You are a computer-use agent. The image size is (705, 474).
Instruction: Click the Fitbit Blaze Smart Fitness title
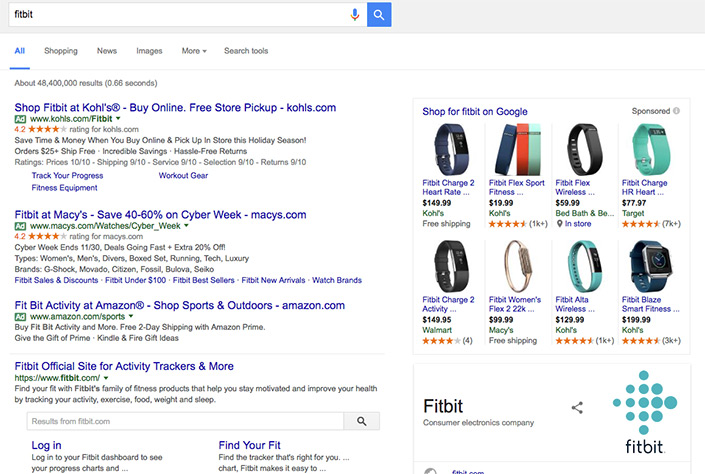[651, 304]
